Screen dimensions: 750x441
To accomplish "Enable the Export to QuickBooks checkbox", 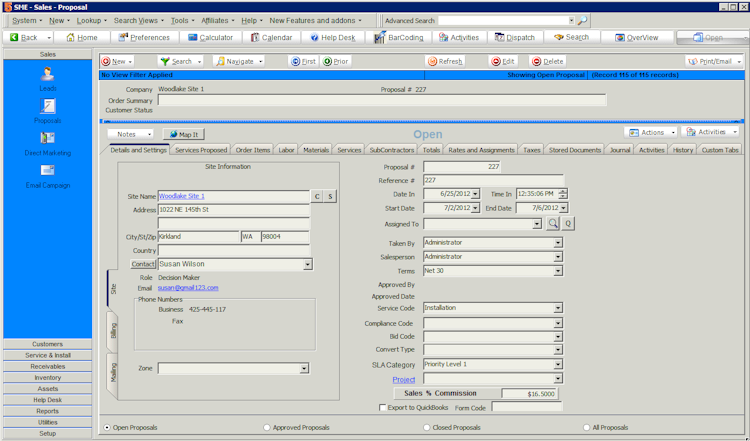I will (384, 407).
